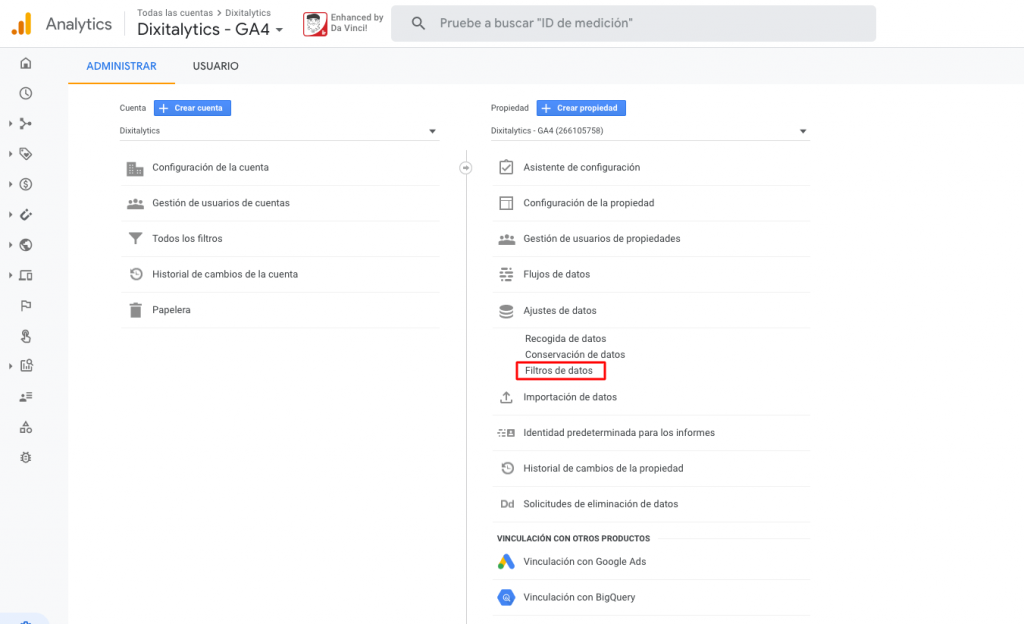Click the Crear propiedad button
Viewport: 1024px width, 624px height.
[x=581, y=108]
